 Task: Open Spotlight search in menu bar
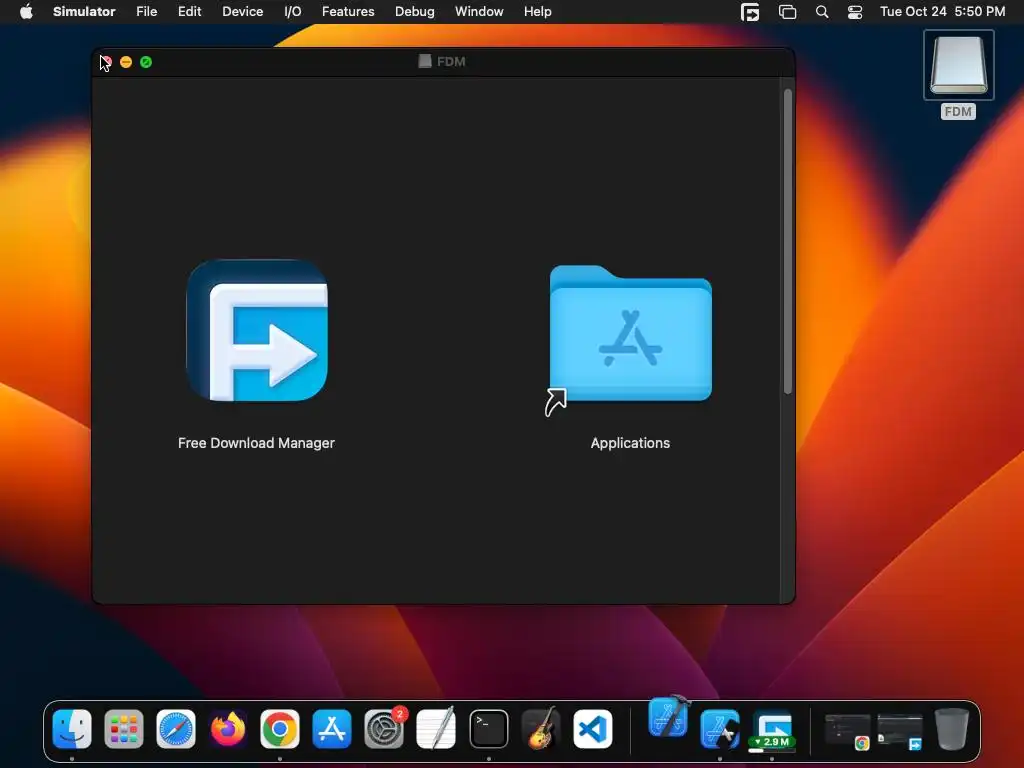pyautogui.click(x=822, y=12)
